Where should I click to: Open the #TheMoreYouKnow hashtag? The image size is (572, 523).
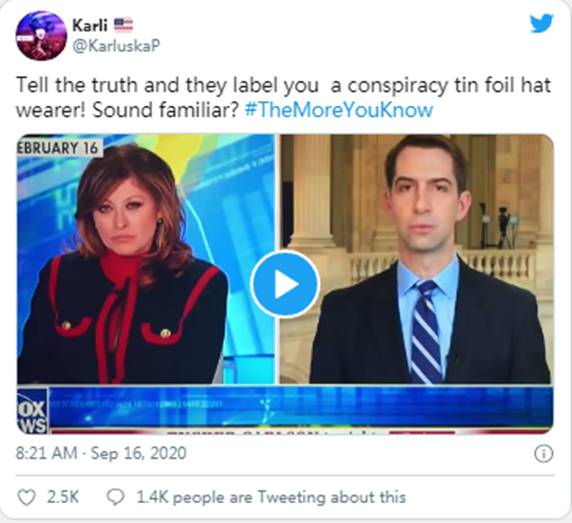(339, 110)
